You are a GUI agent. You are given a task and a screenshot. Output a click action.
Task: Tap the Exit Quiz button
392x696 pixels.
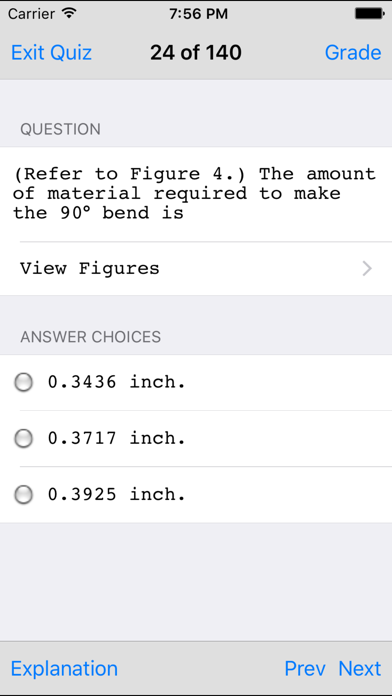51,53
